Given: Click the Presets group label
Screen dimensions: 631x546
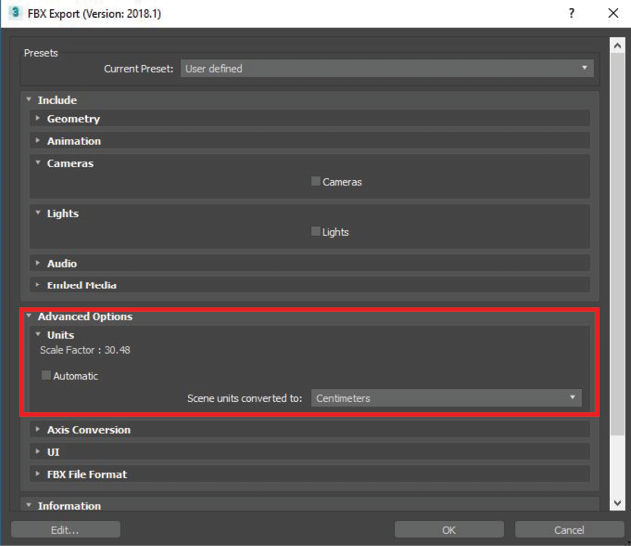Looking at the screenshot, I should point(41,53).
